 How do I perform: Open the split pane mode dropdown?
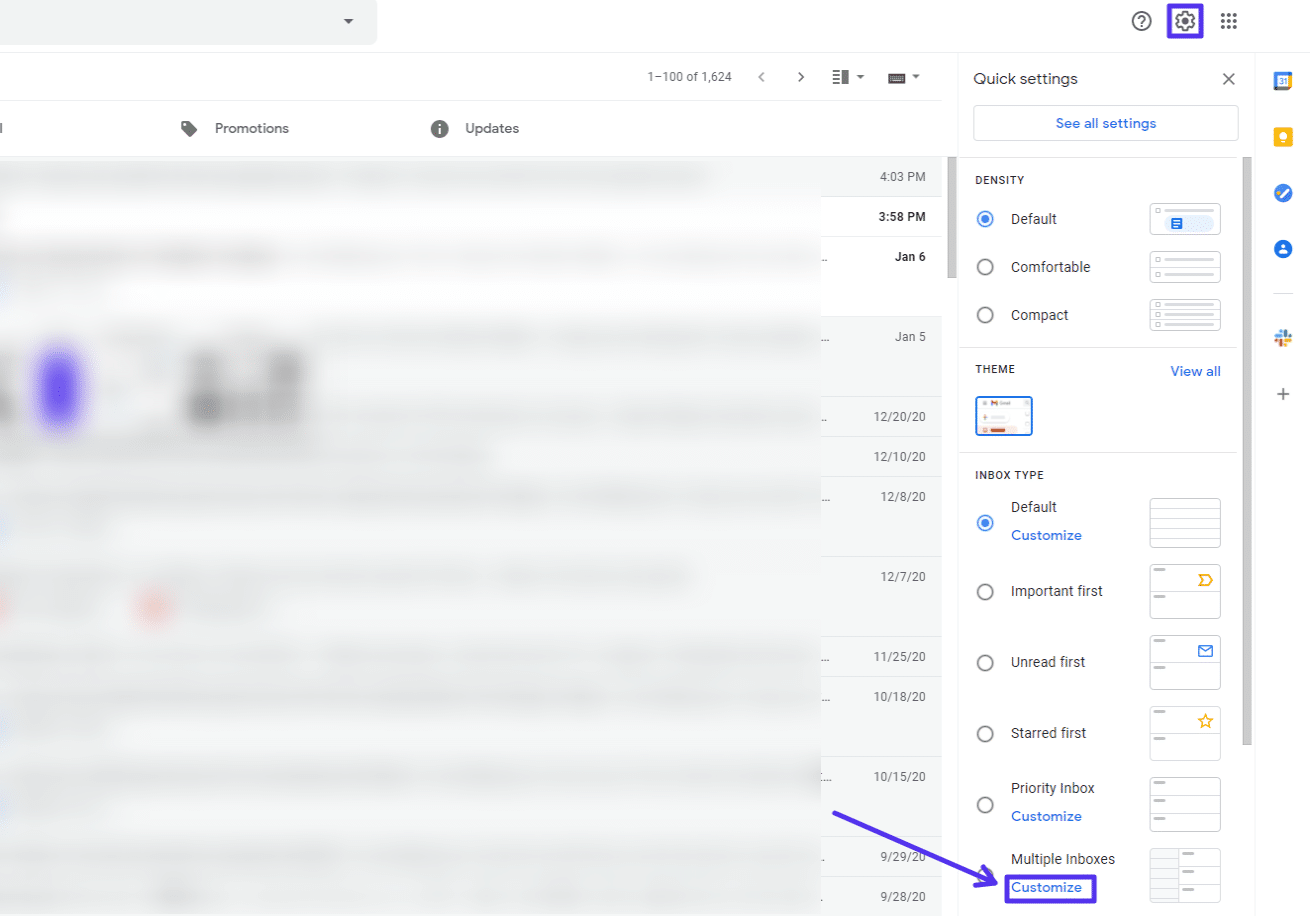coord(847,76)
